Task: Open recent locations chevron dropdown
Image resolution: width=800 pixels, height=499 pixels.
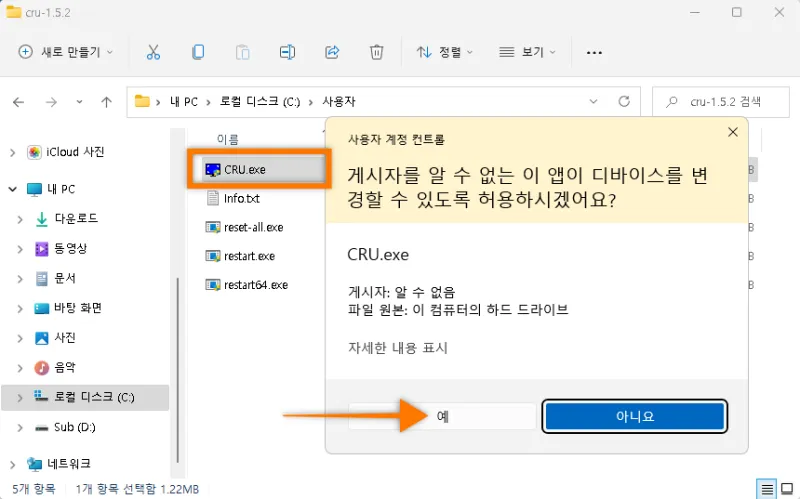Action: 79,102
